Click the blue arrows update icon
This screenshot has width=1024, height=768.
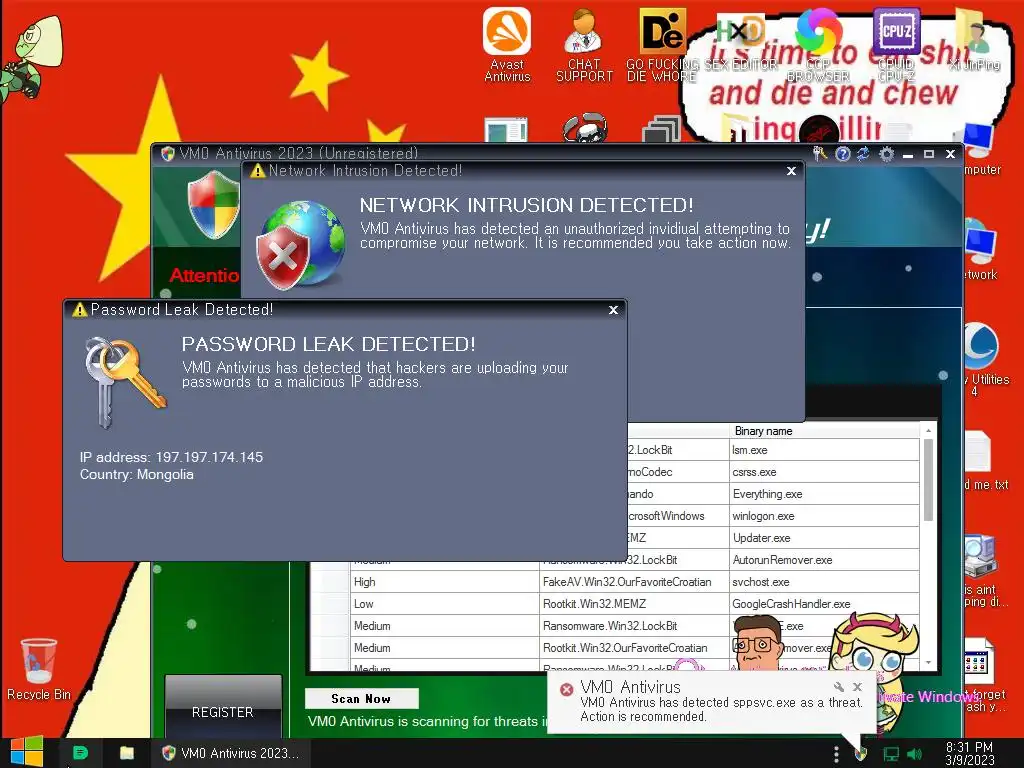[863, 154]
